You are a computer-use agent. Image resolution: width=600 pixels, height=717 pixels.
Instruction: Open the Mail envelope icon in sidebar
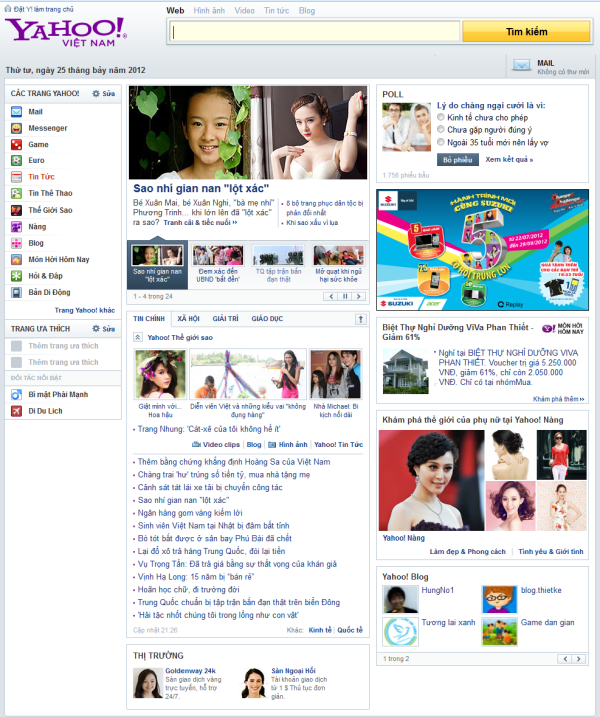pyautogui.click(x=16, y=112)
